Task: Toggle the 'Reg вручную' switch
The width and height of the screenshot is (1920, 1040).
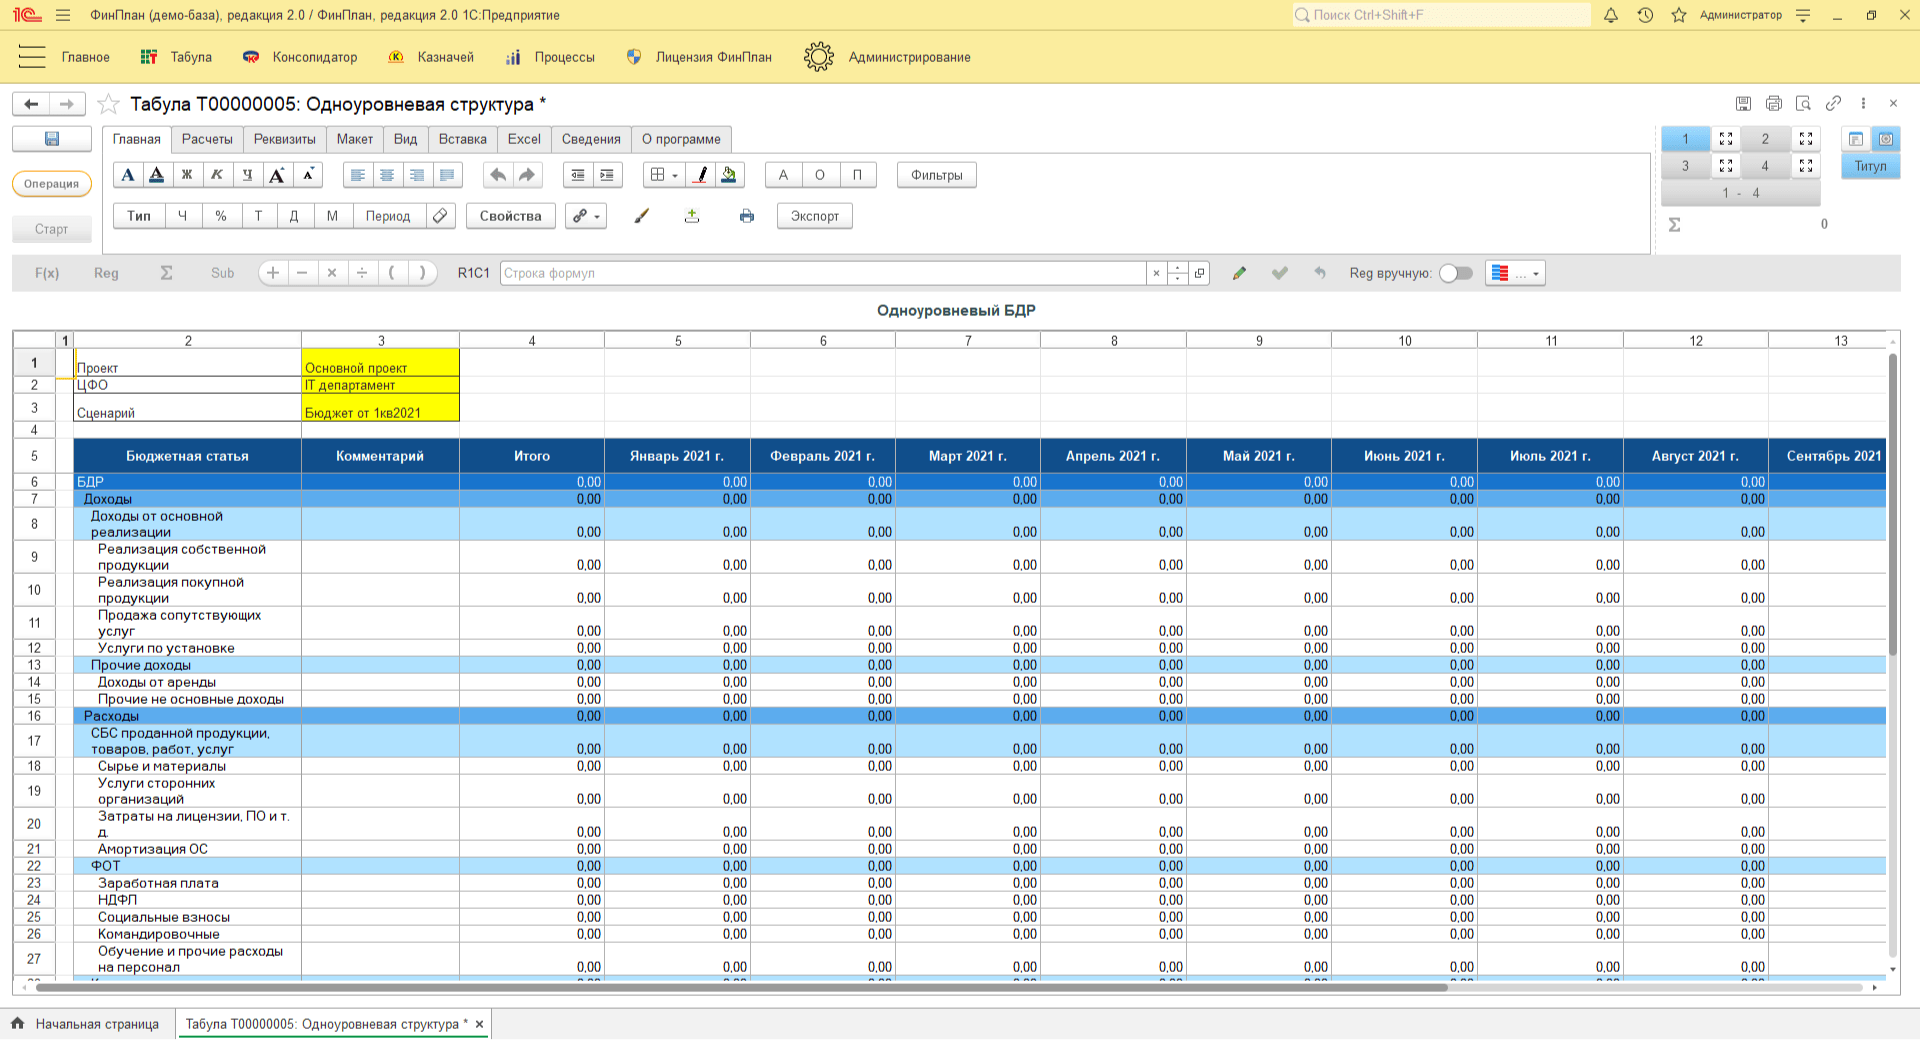Action: [1456, 273]
